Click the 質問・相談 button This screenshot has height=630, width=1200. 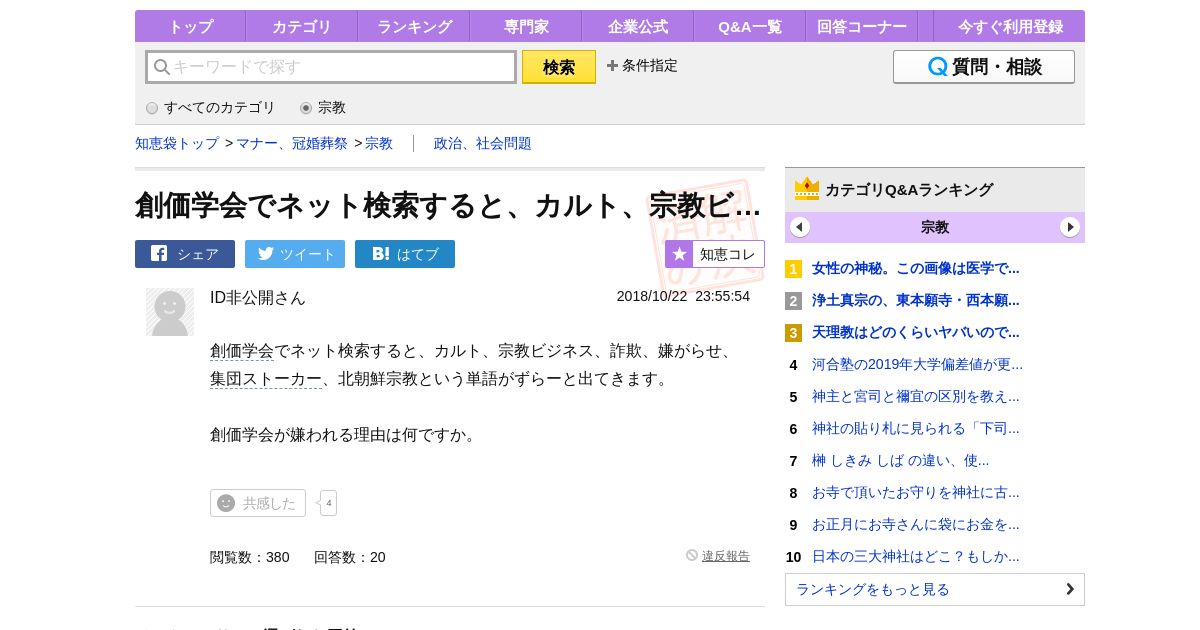pos(984,67)
